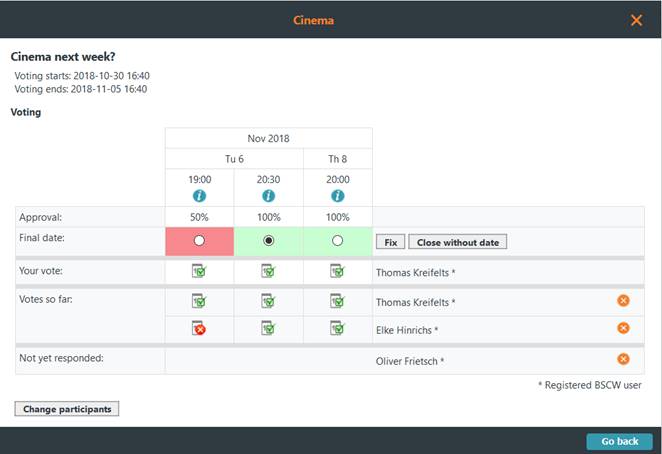662x454 pixels.
Task: Remove Oliver Frietsch using orange delete icon
Action: (623, 359)
